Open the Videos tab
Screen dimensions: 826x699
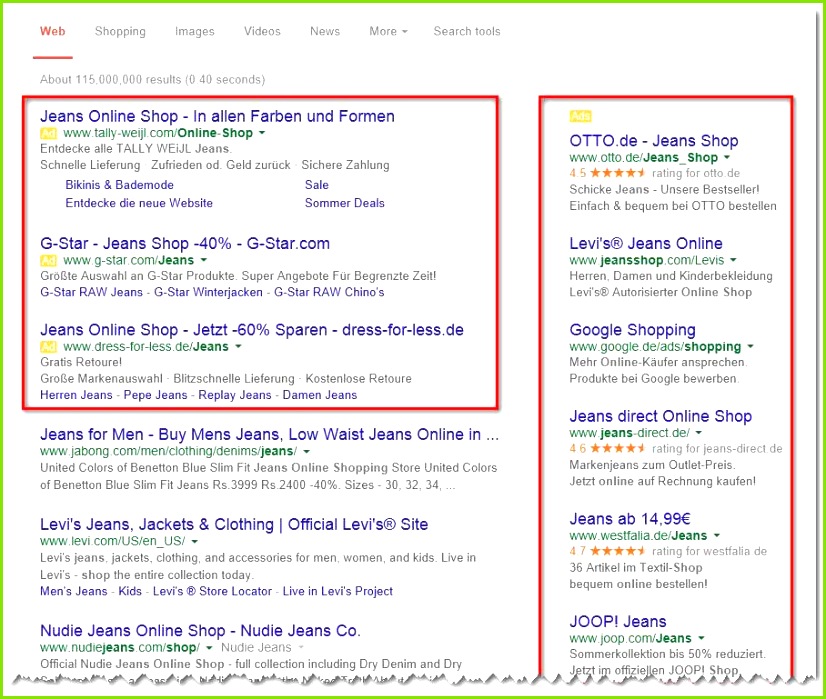262,31
